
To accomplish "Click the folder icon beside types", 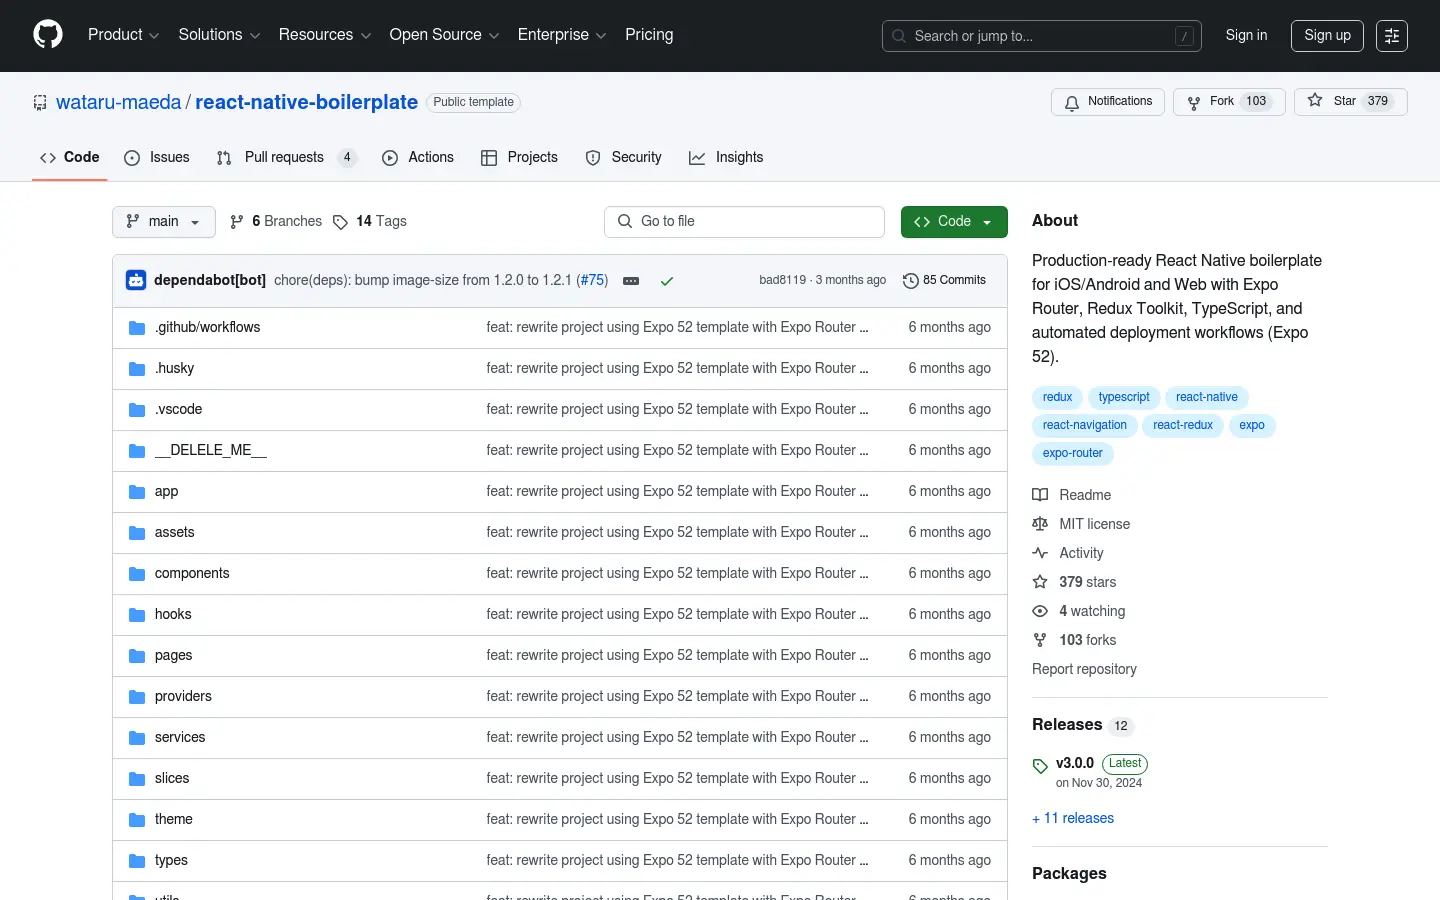I will point(137,861).
